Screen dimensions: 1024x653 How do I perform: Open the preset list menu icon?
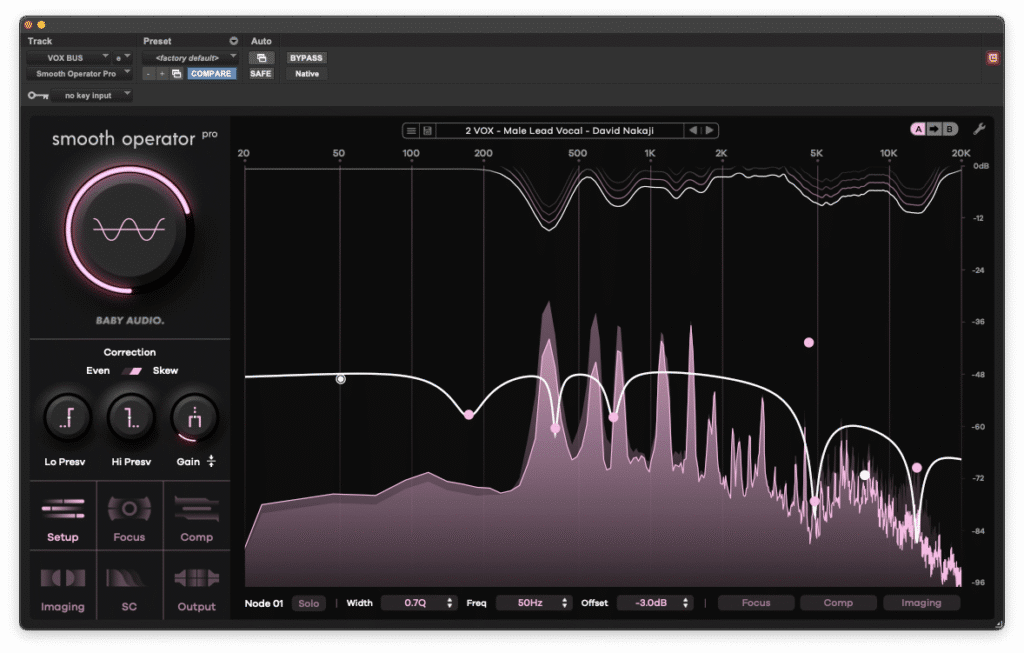(x=411, y=131)
